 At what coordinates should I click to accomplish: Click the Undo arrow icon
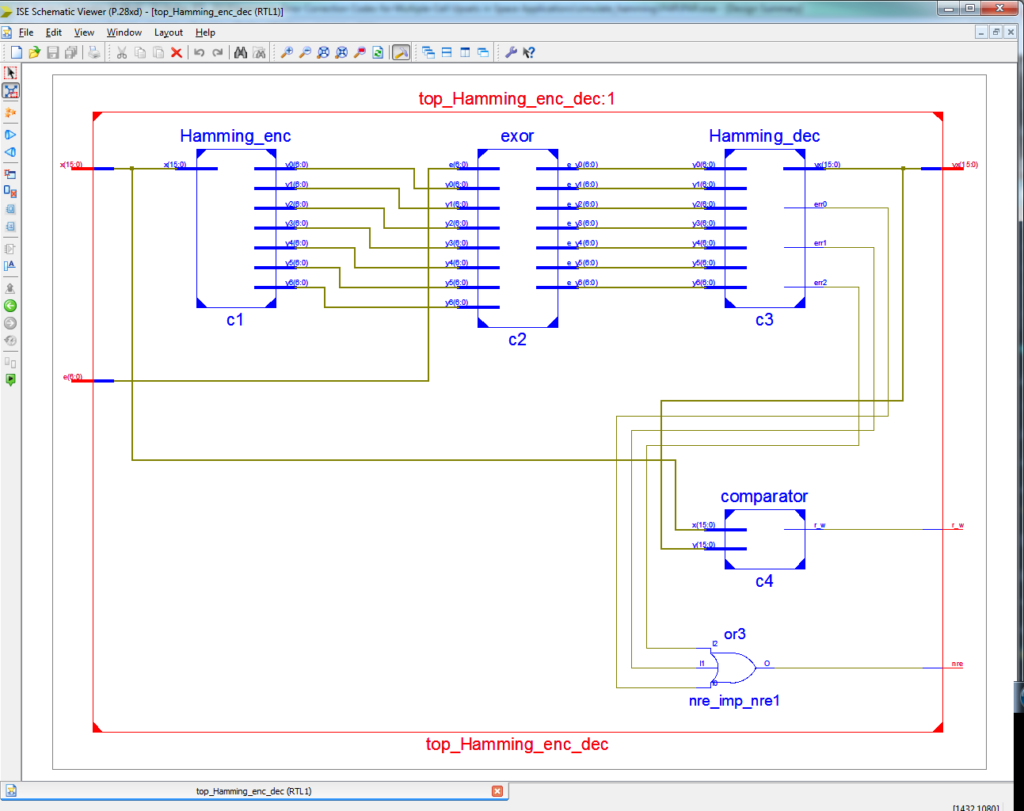(x=199, y=52)
